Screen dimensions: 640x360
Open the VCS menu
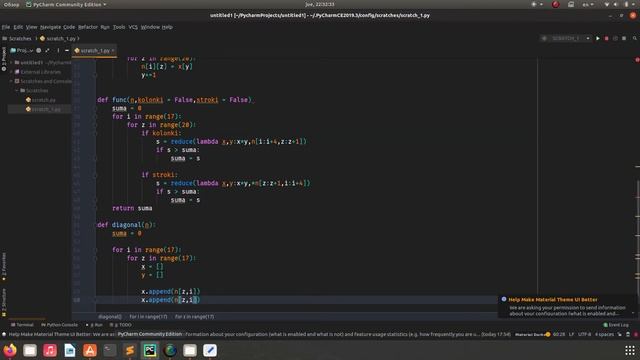pyautogui.click(x=133, y=27)
